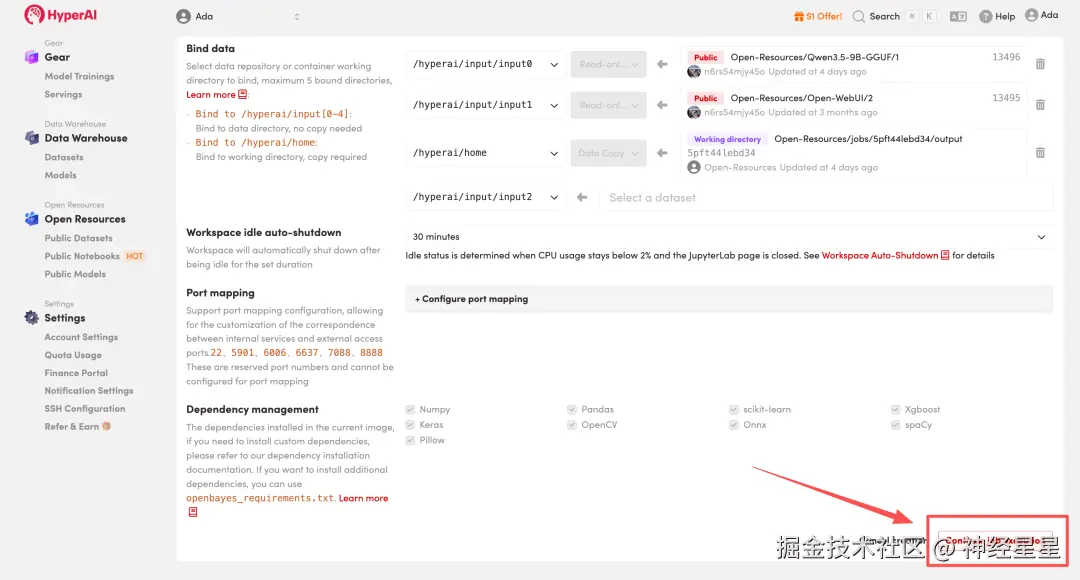
Task: Open the Data Warehouse section icon
Action: (31, 138)
